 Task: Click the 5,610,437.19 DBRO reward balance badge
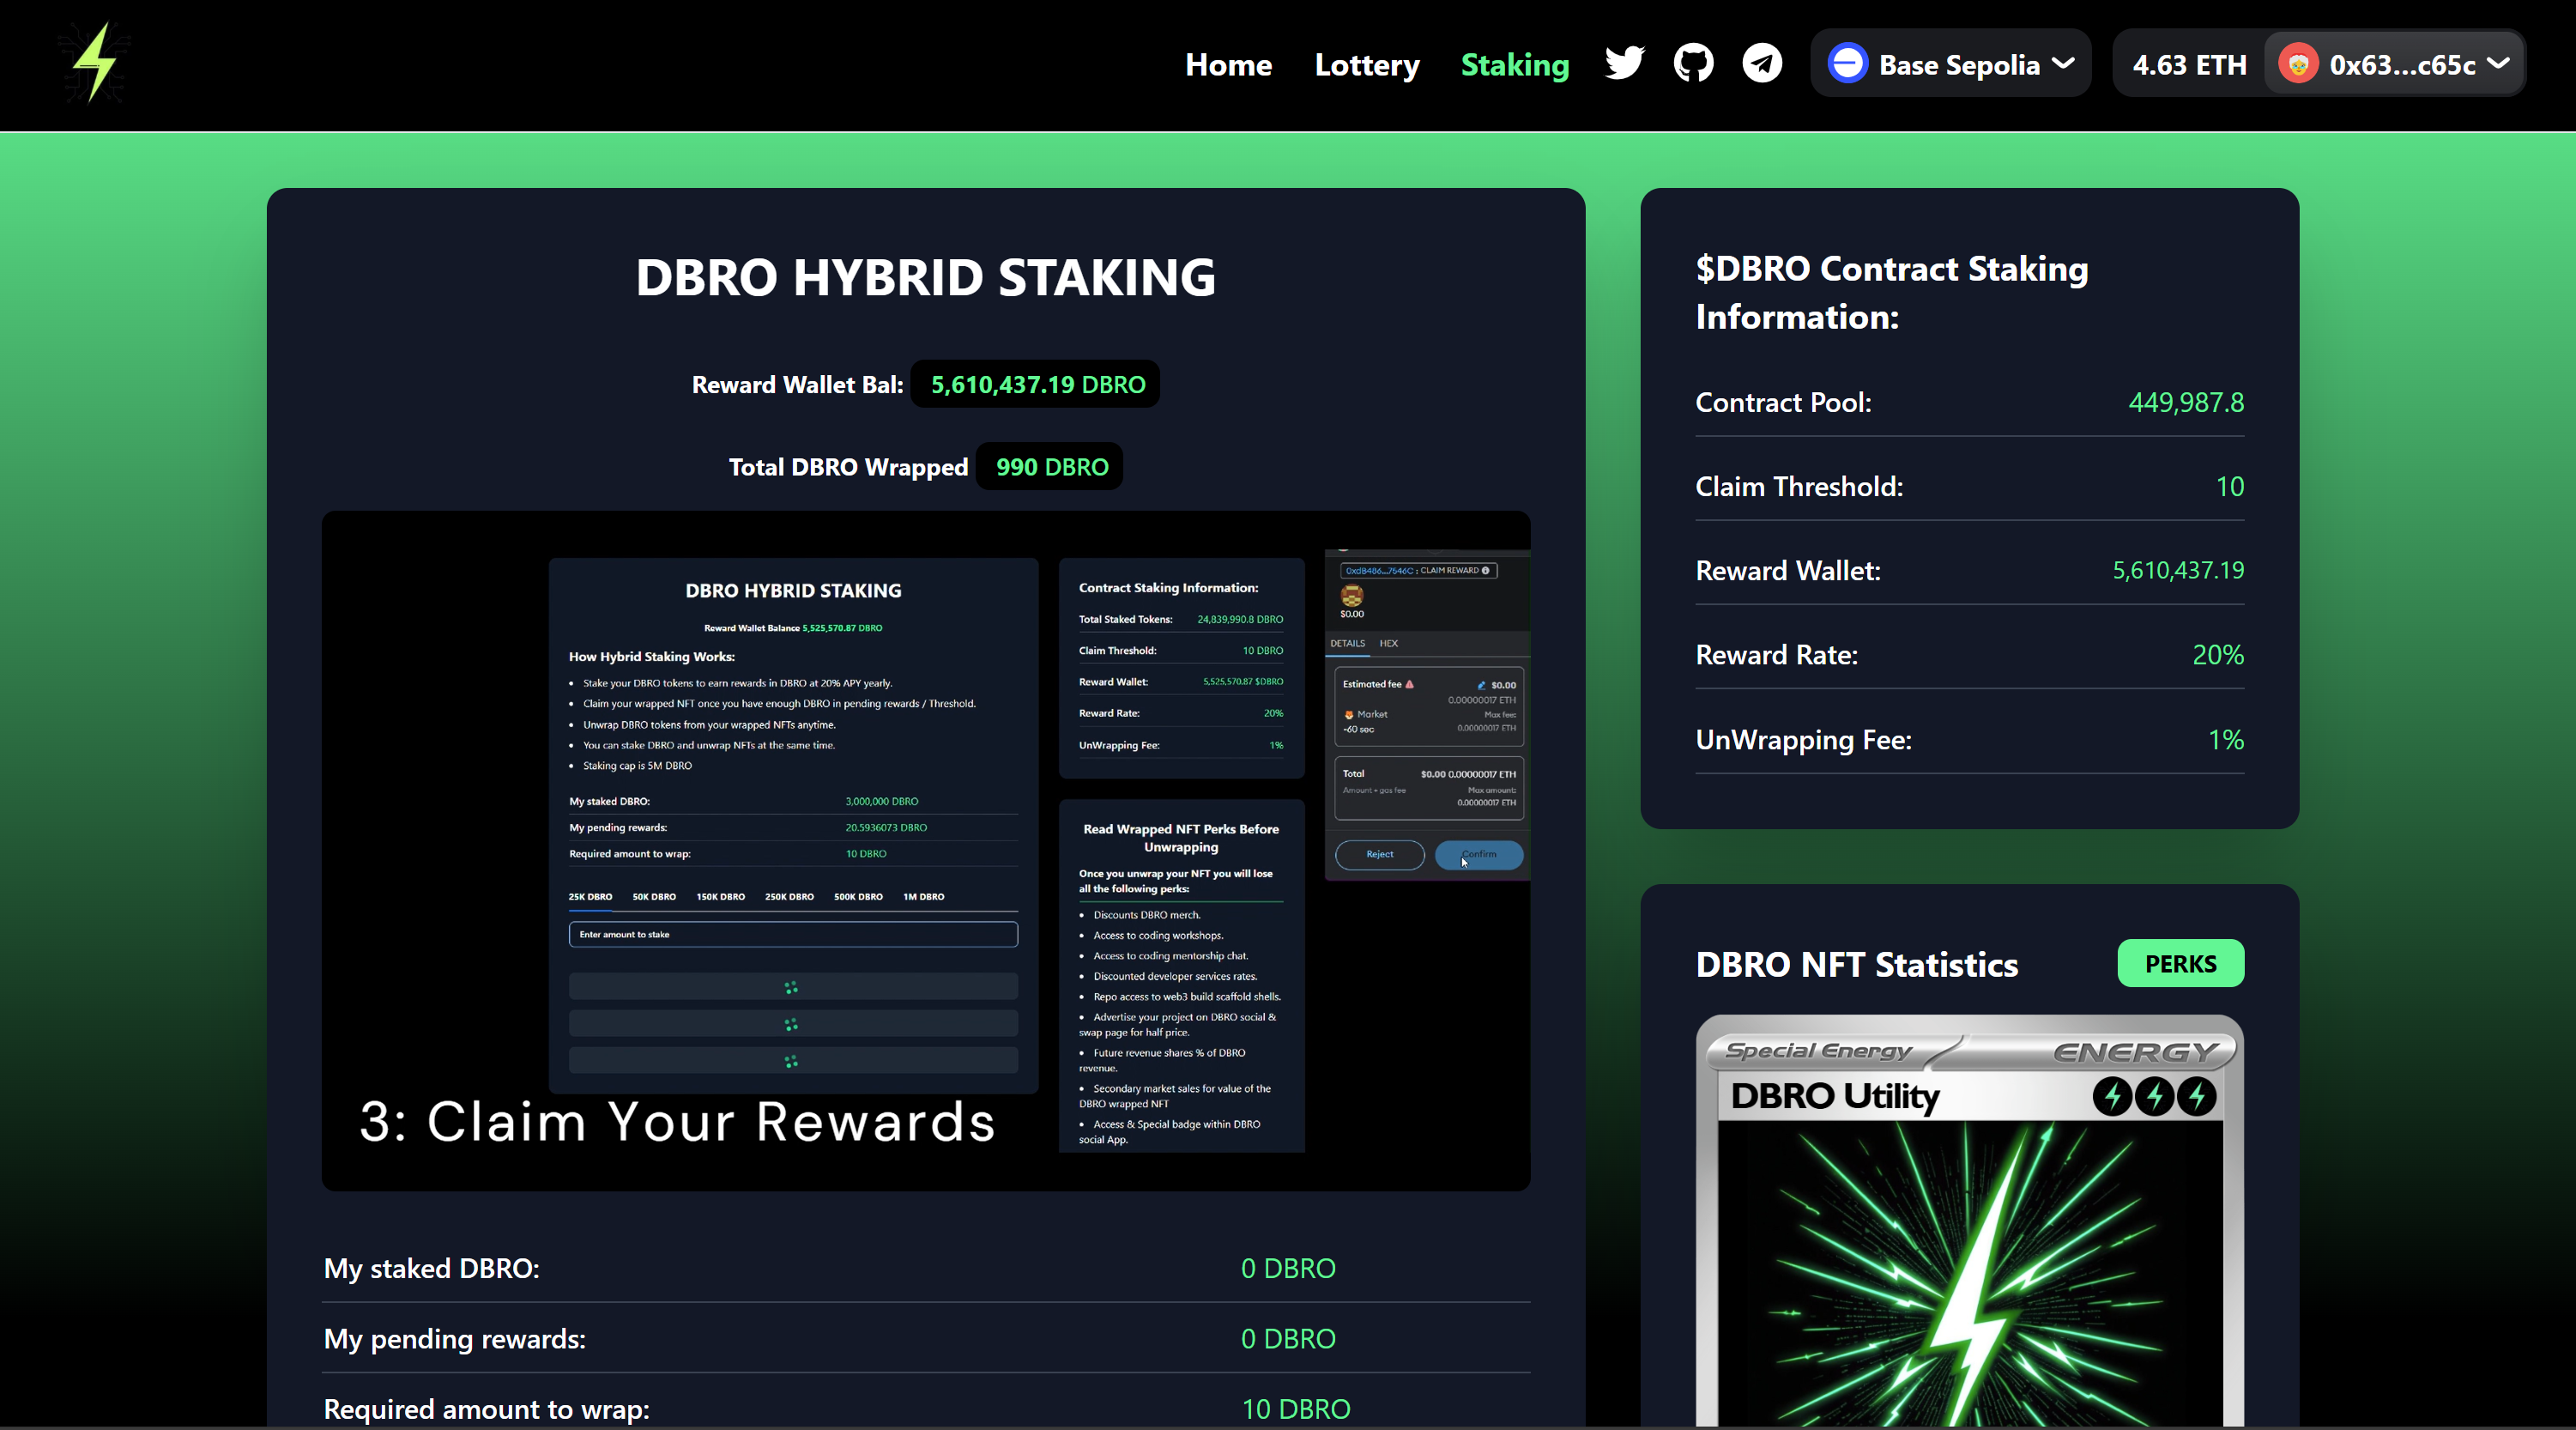[x=1036, y=385]
